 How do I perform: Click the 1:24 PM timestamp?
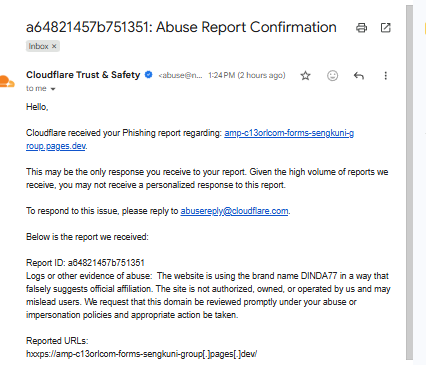pyautogui.click(x=247, y=75)
